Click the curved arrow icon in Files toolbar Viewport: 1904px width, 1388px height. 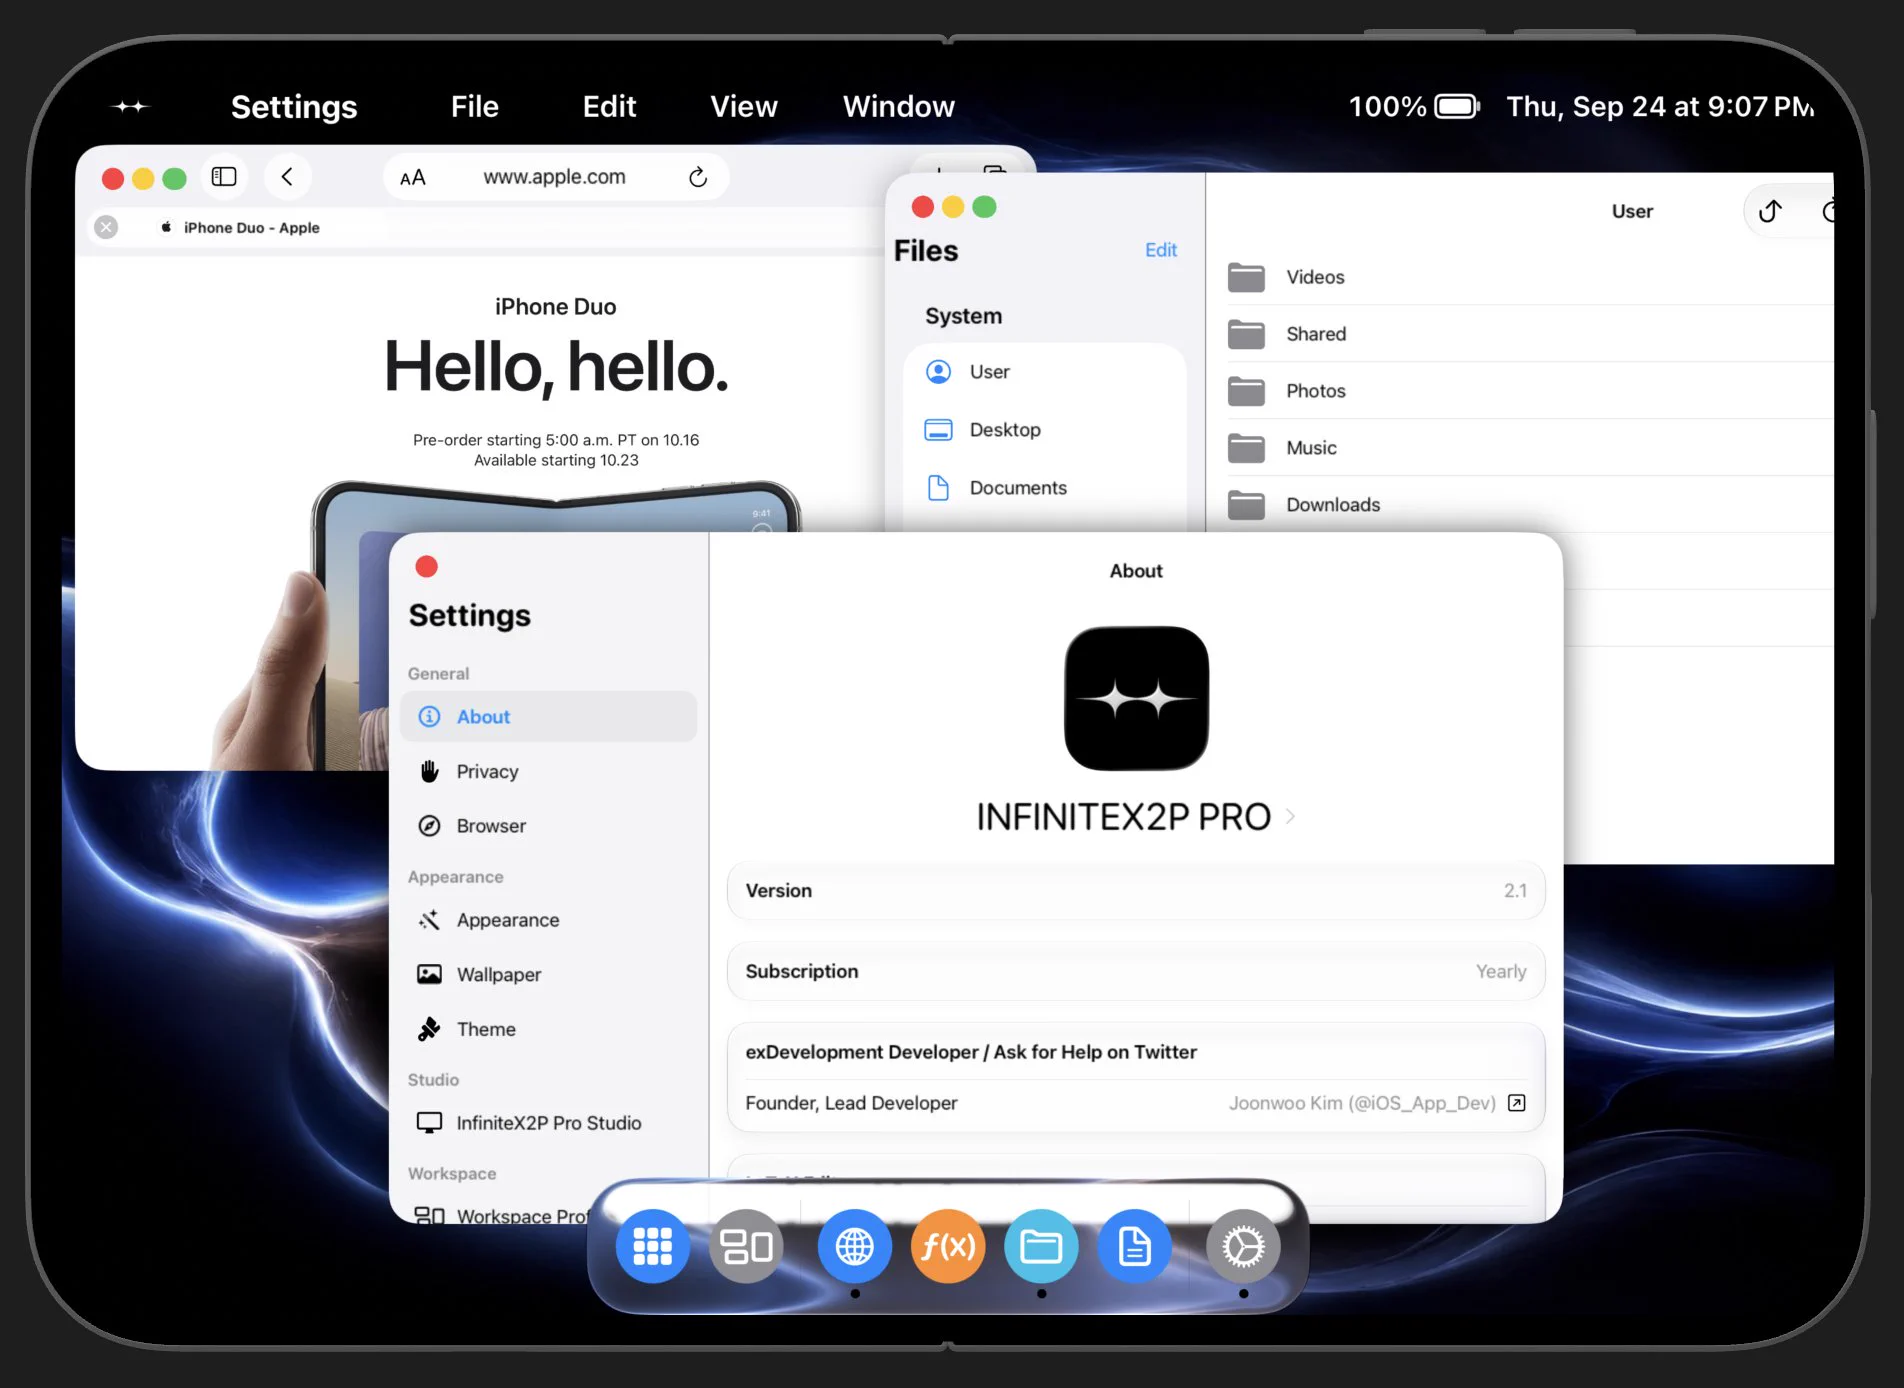(1770, 211)
